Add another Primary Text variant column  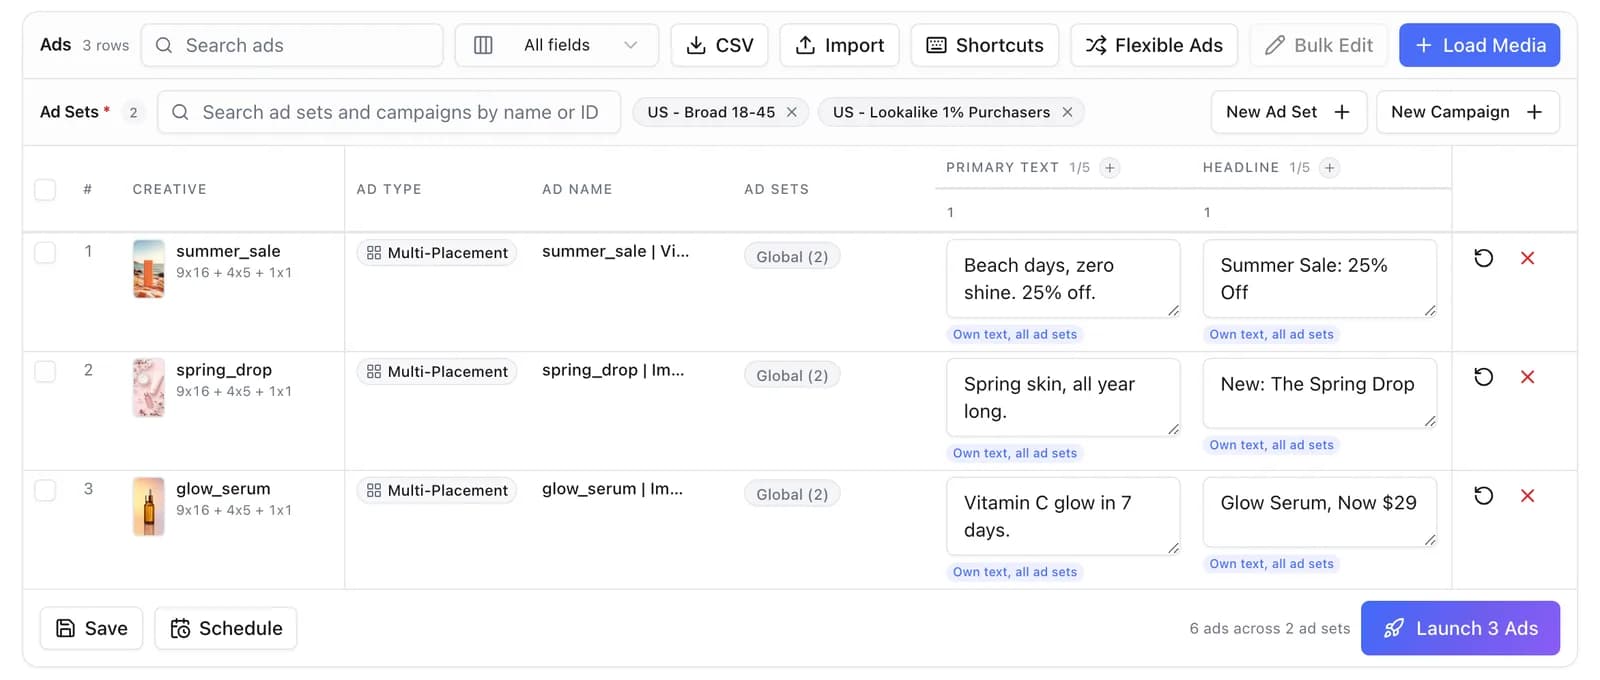point(1109,168)
